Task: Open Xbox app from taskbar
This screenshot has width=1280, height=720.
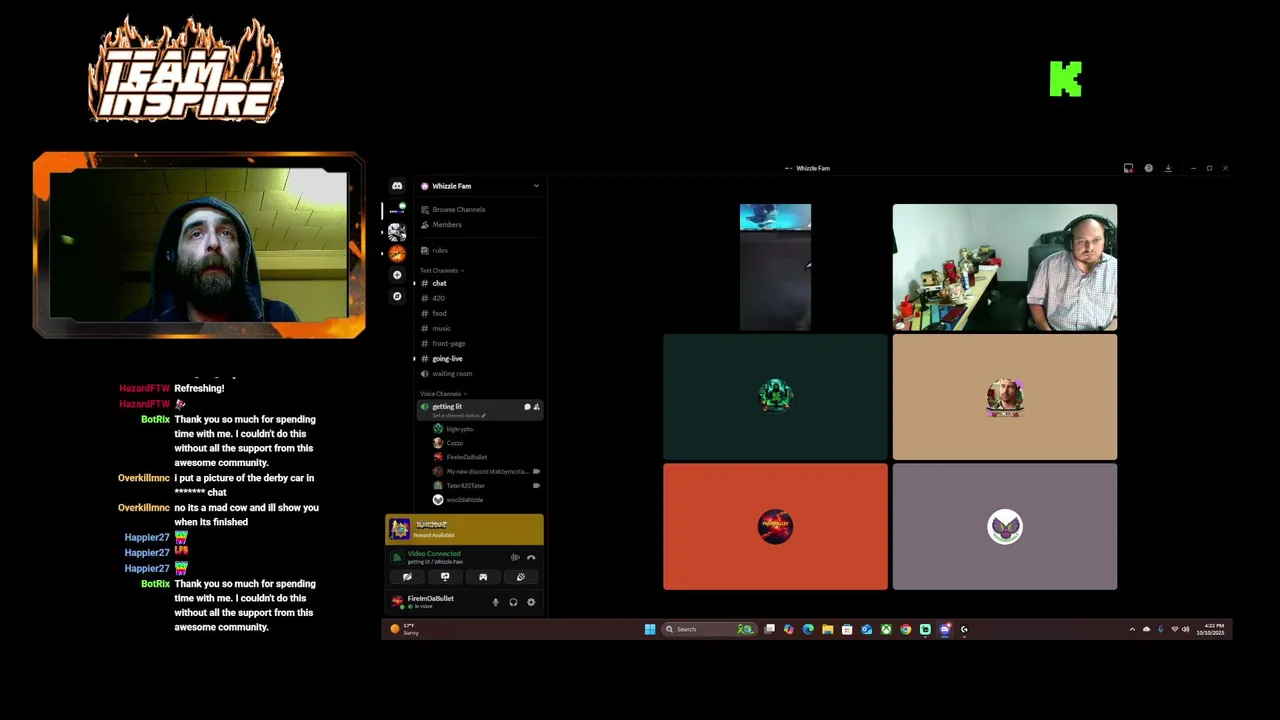Action: [x=886, y=629]
